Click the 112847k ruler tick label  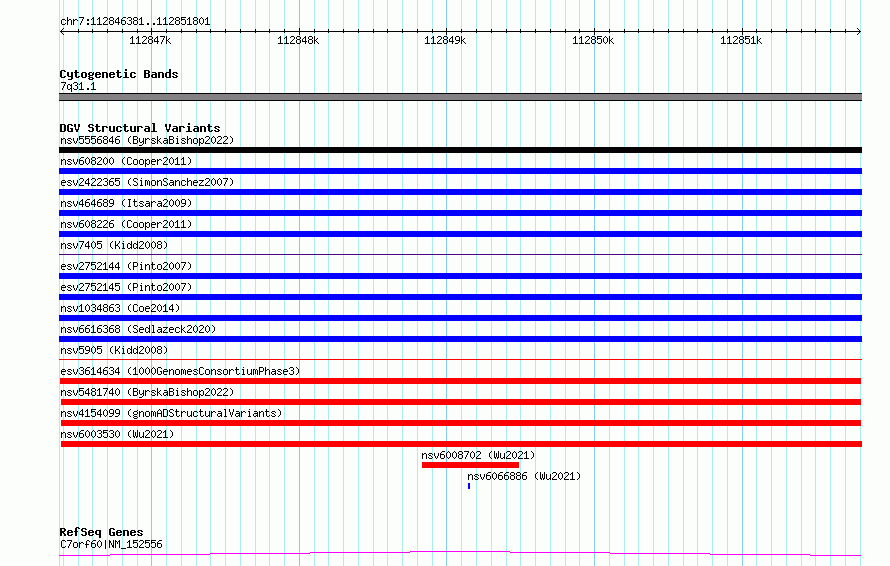(x=150, y=40)
